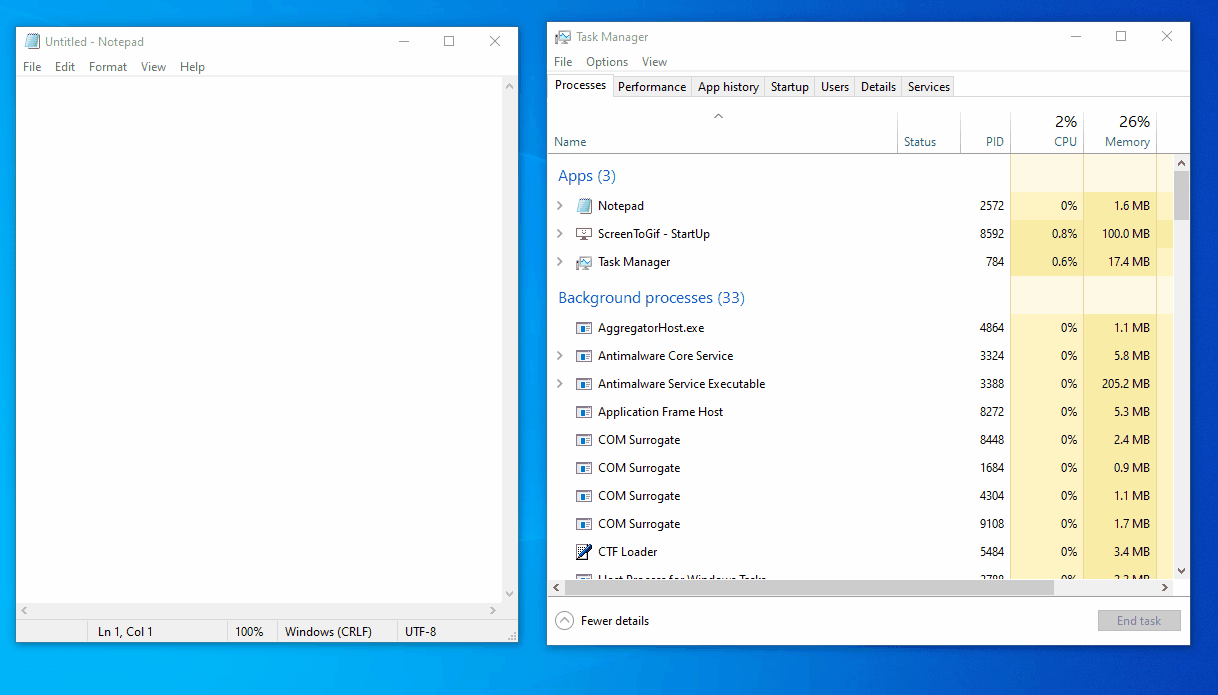
Task: Click the Notepad title bar icon
Action: [33, 41]
